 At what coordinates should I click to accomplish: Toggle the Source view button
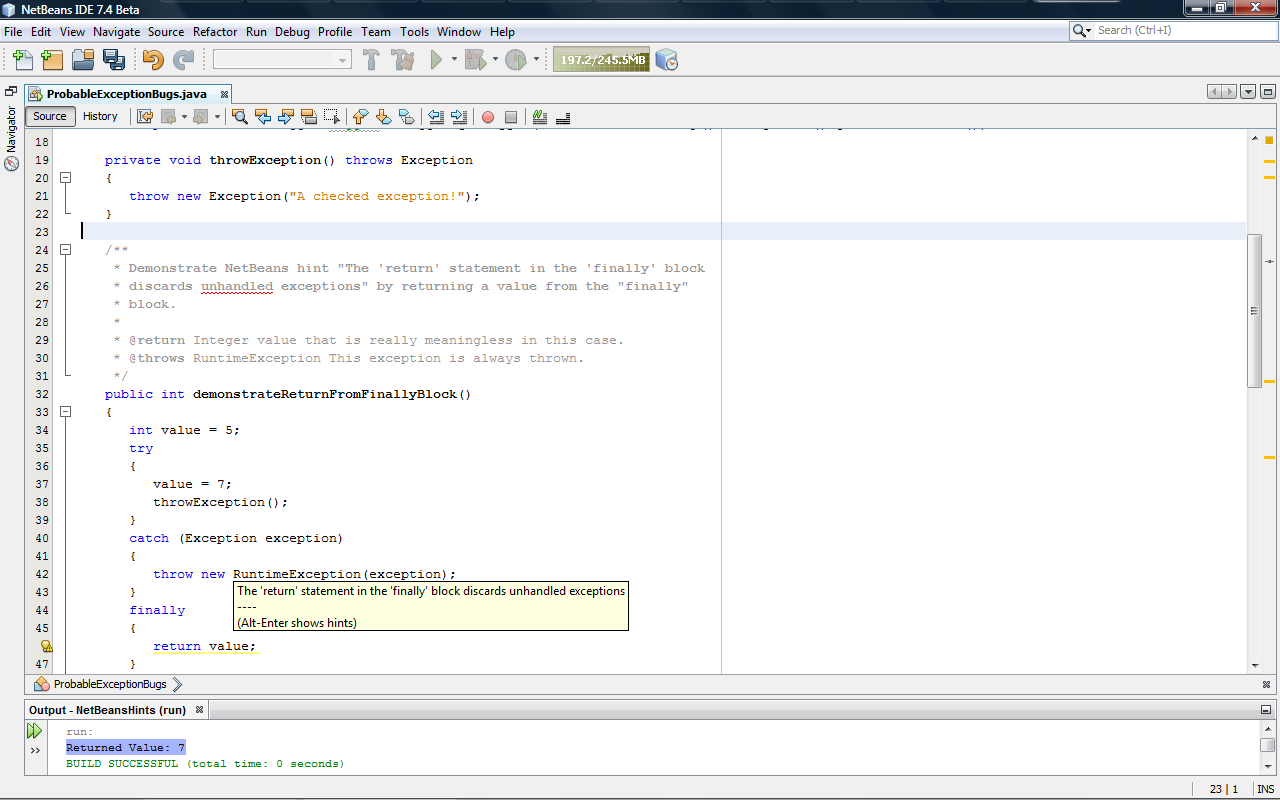point(50,116)
